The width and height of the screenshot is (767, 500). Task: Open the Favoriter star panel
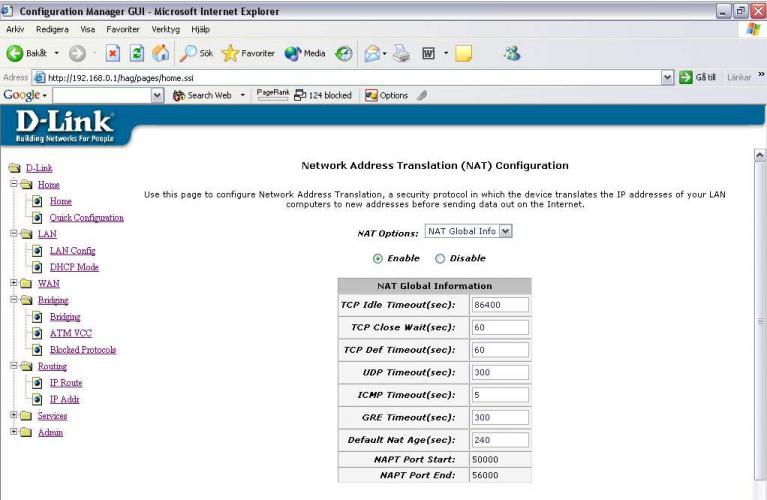(x=248, y=53)
